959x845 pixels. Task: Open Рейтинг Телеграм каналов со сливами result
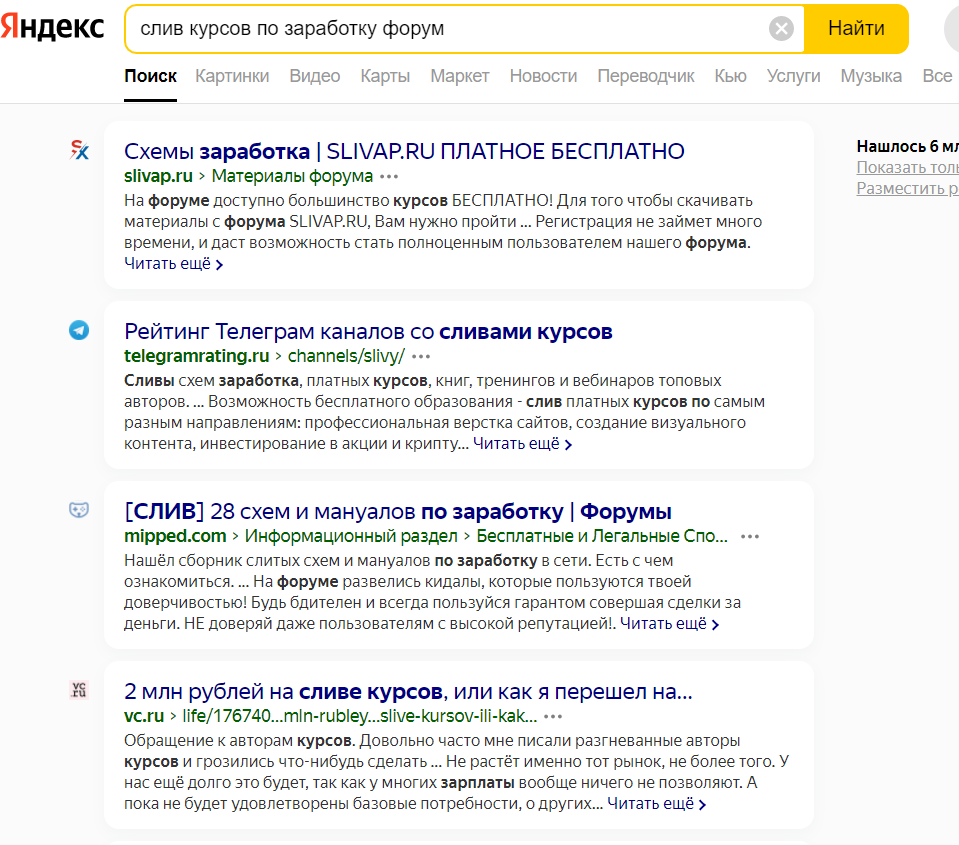[368, 331]
